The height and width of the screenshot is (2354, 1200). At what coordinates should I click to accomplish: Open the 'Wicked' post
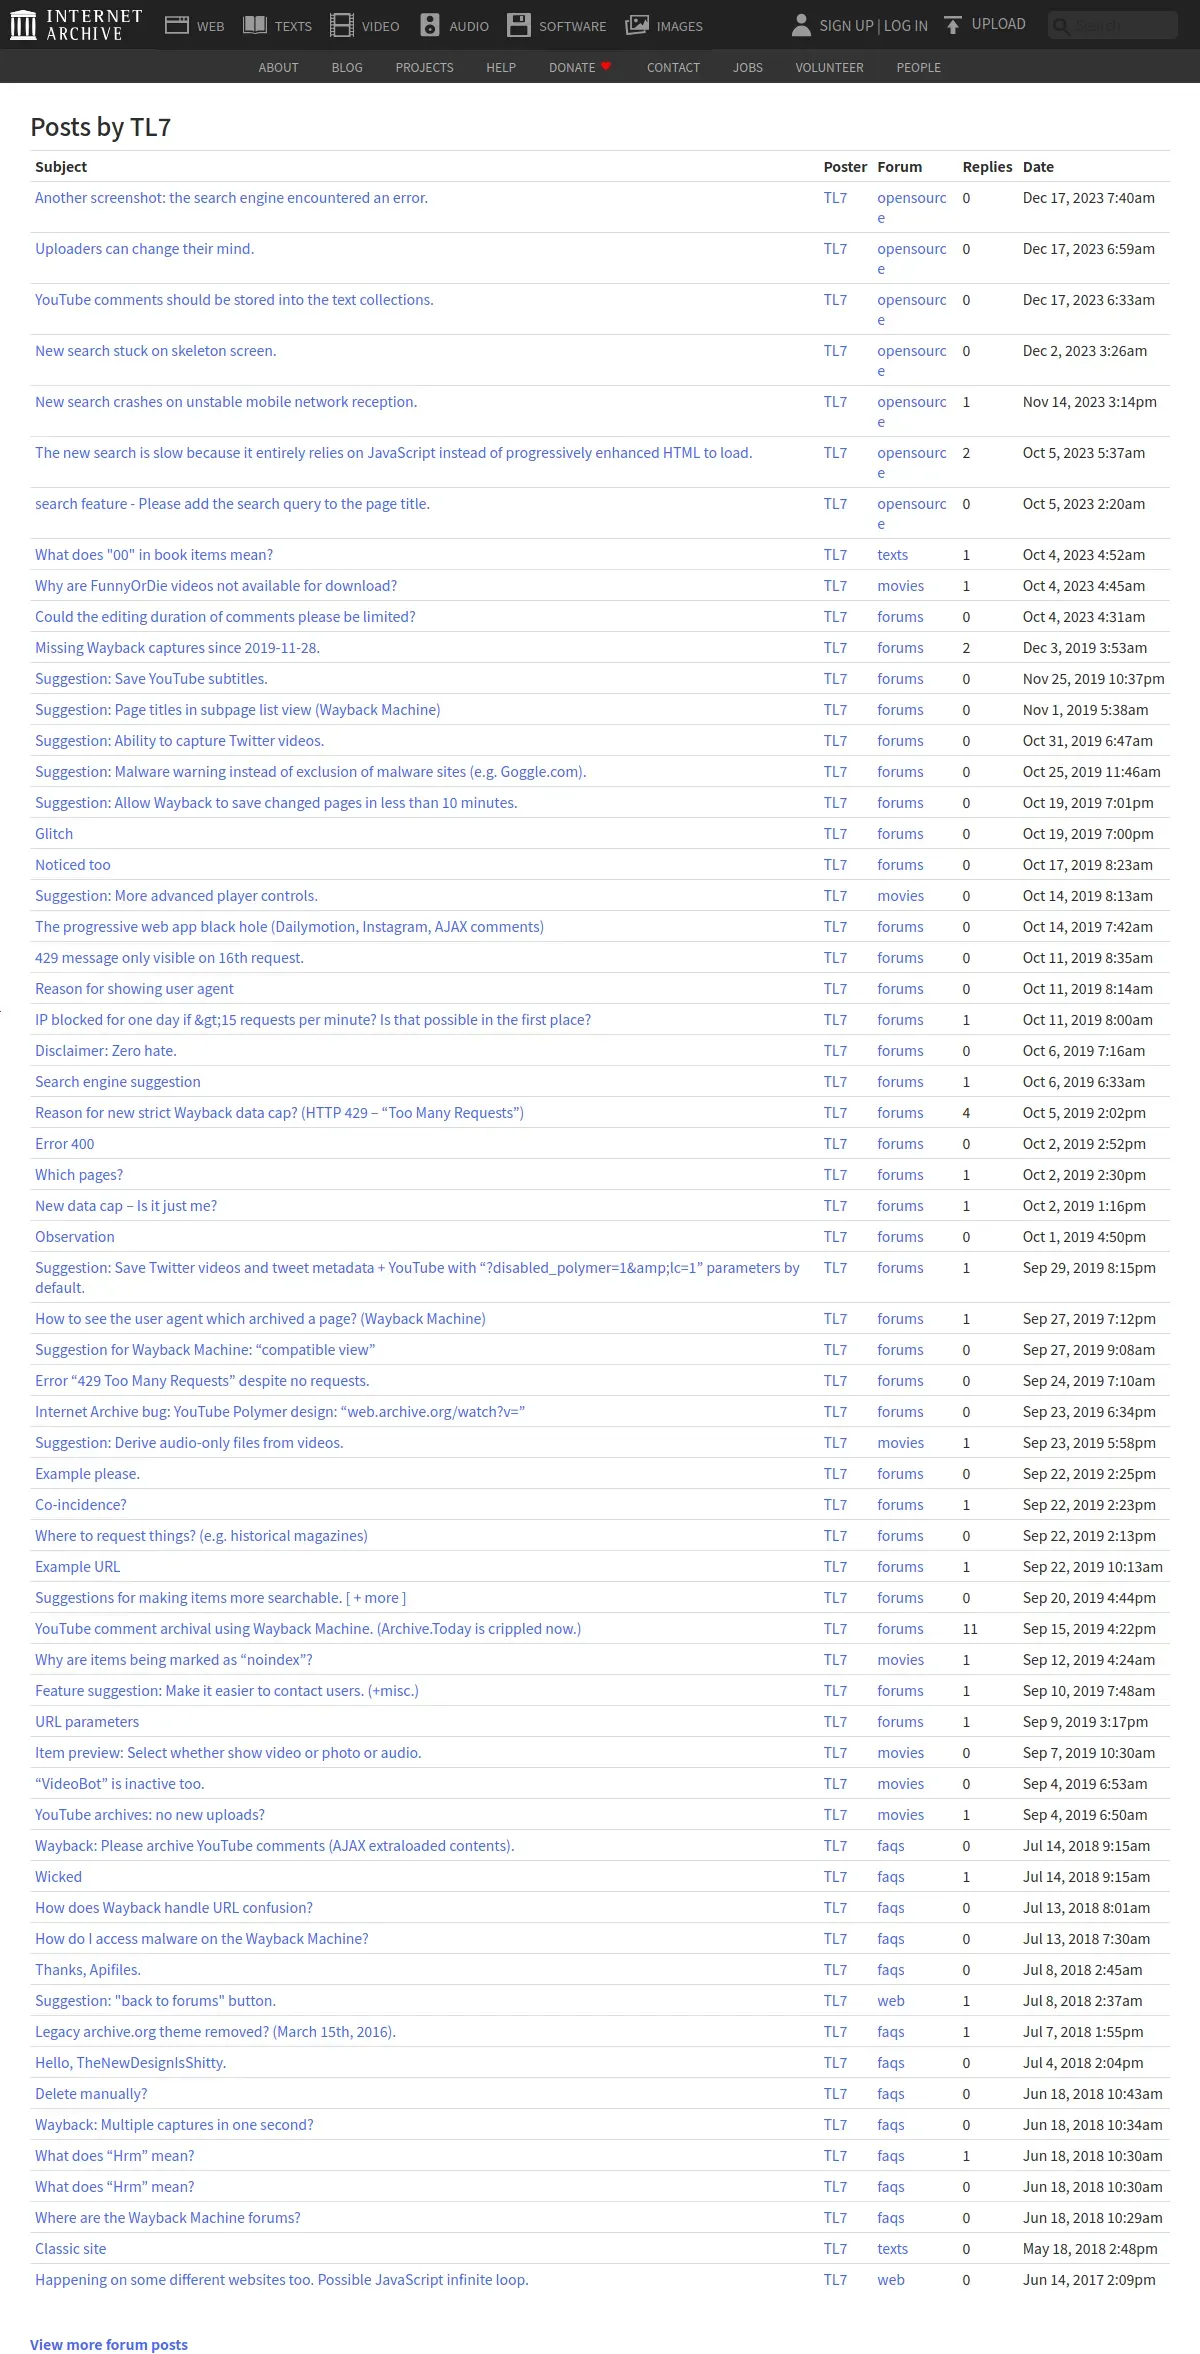[58, 1877]
